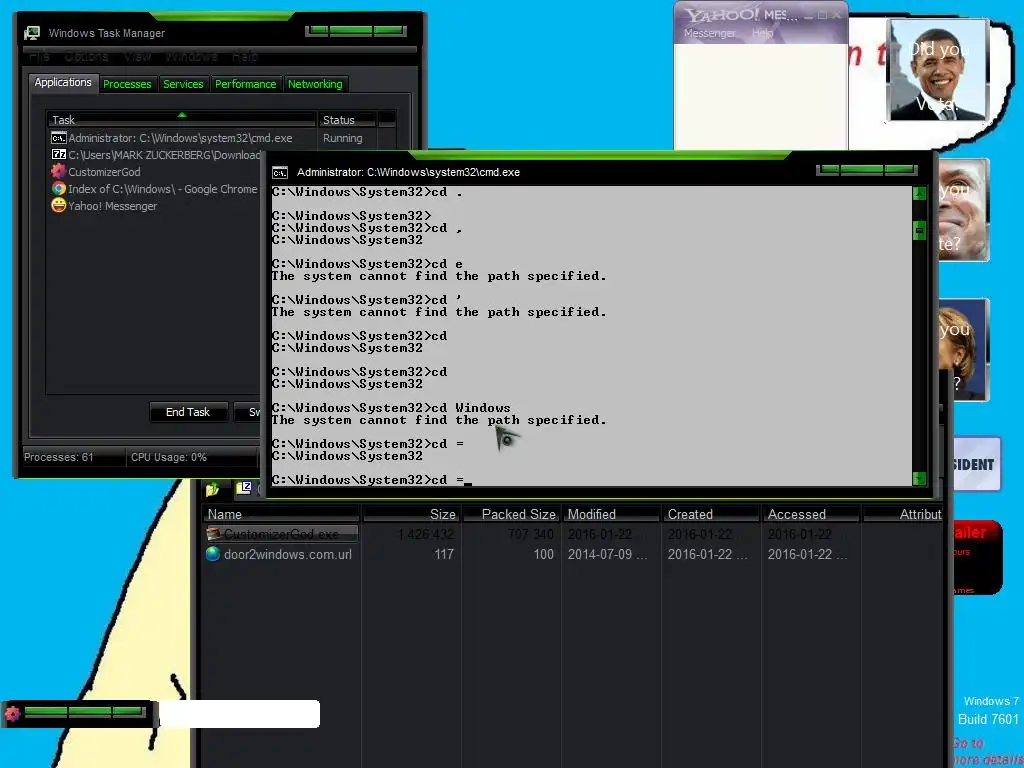Click 'Processes: 61' in the status bar

point(59,457)
